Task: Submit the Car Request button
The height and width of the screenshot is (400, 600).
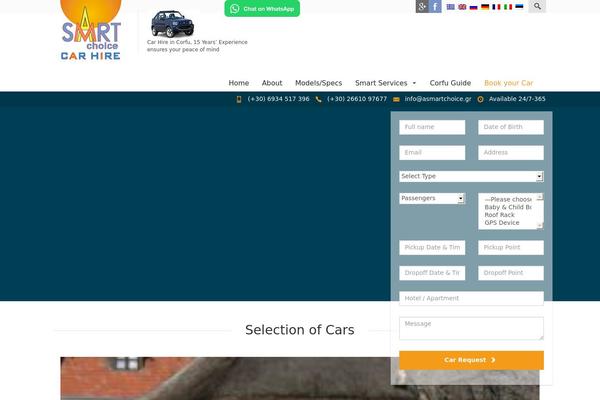Action: 471,360
